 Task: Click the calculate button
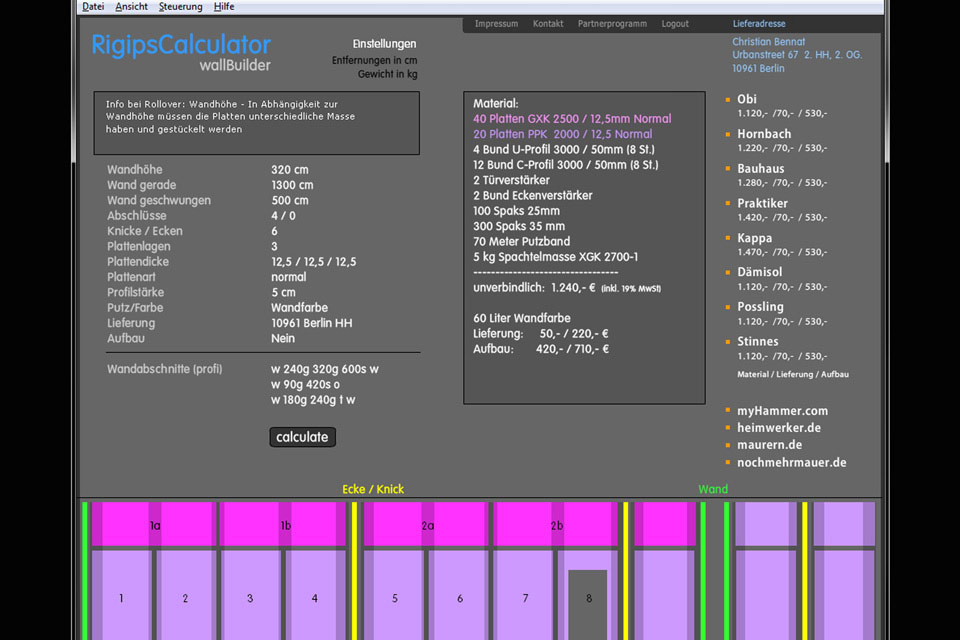[x=302, y=437]
